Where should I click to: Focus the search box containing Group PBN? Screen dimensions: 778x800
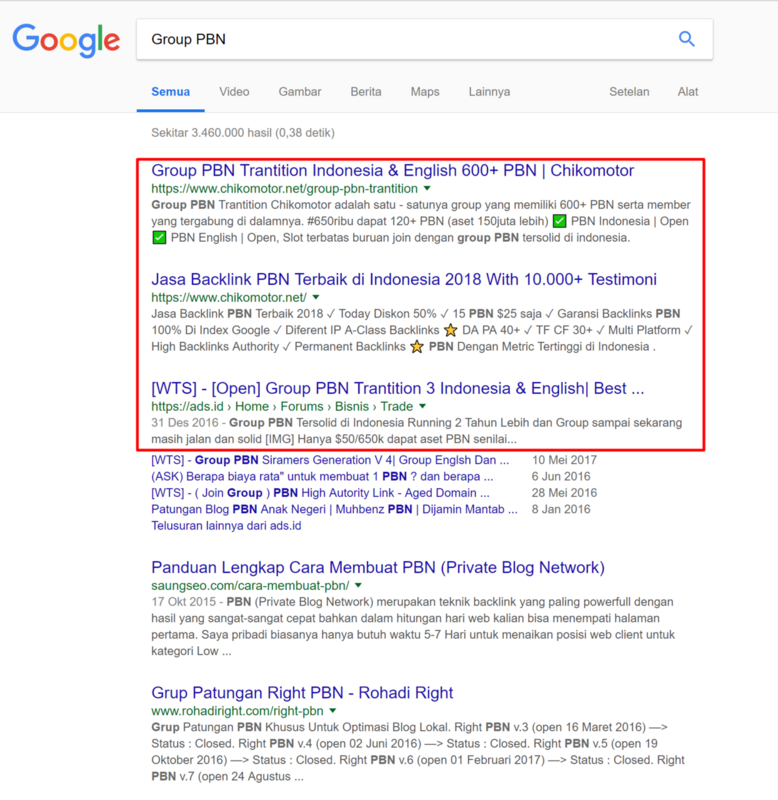[x=424, y=39]
